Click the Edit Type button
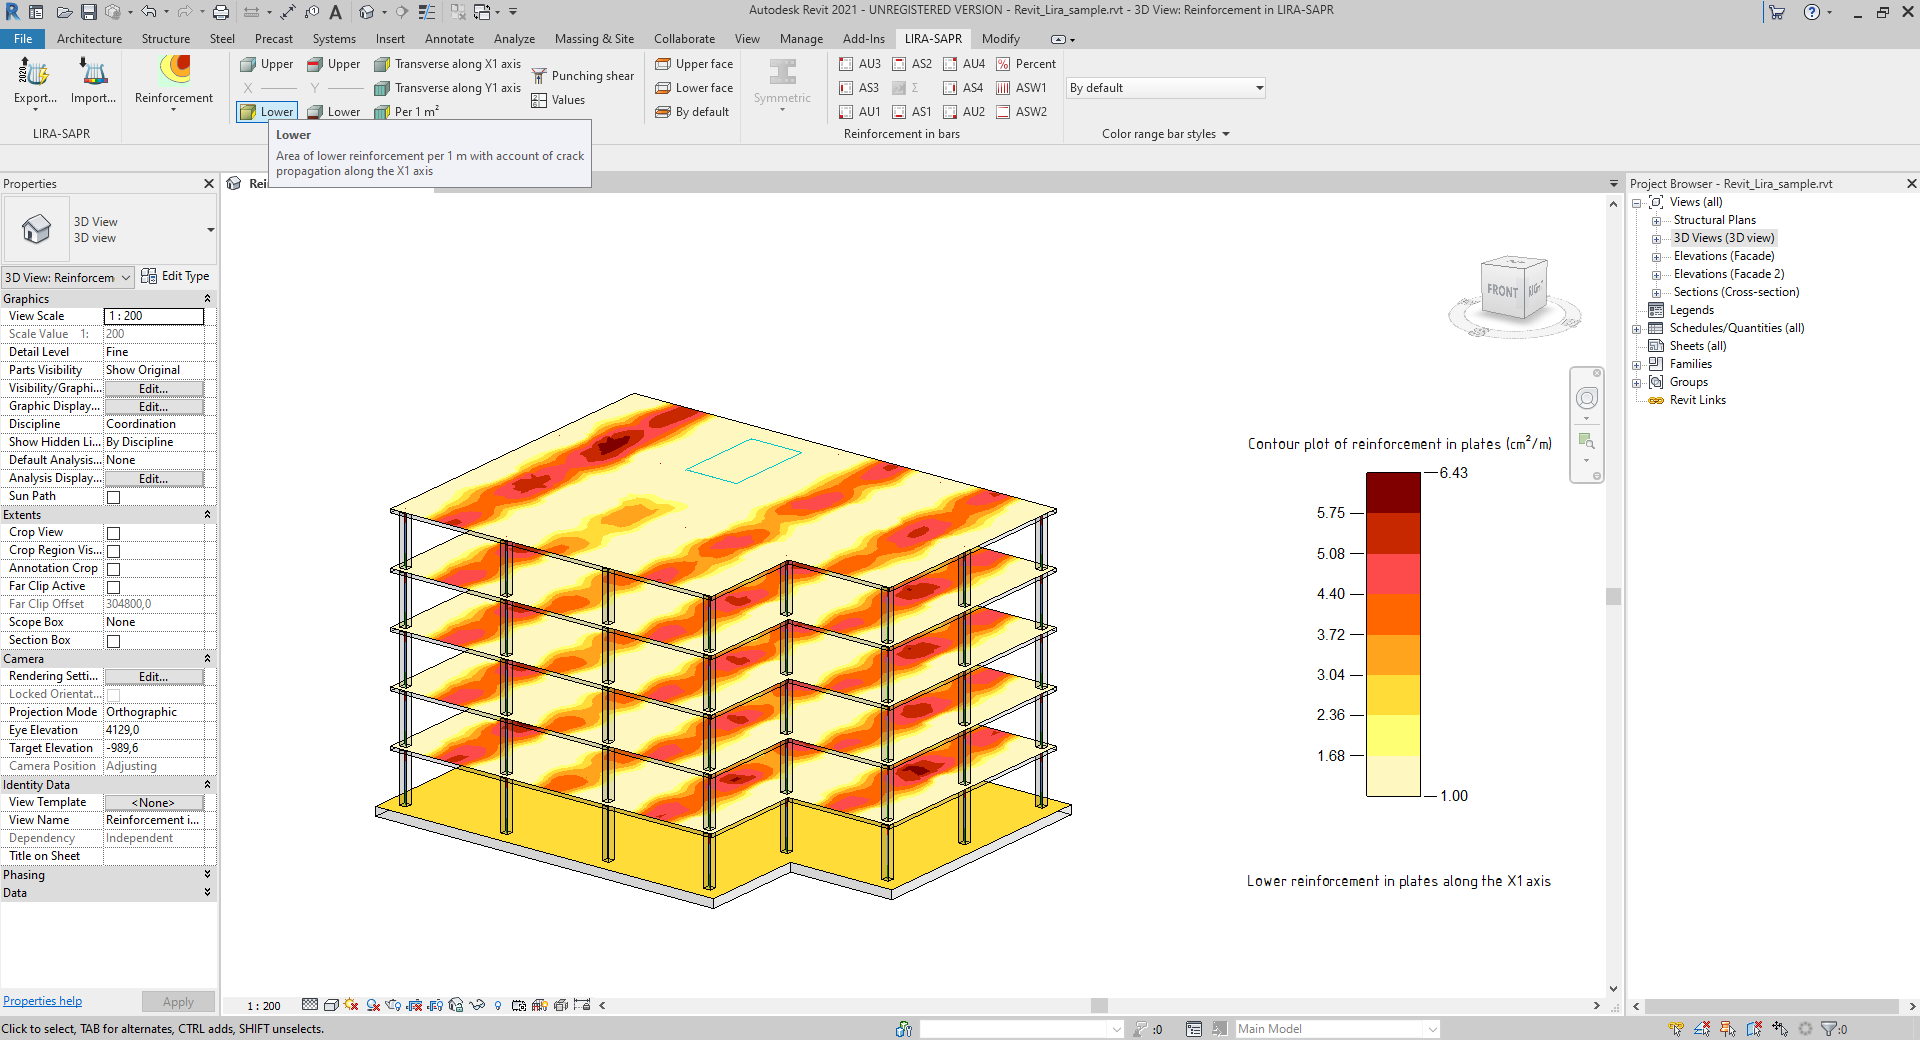1920x1040 pixels. point(176,277)
